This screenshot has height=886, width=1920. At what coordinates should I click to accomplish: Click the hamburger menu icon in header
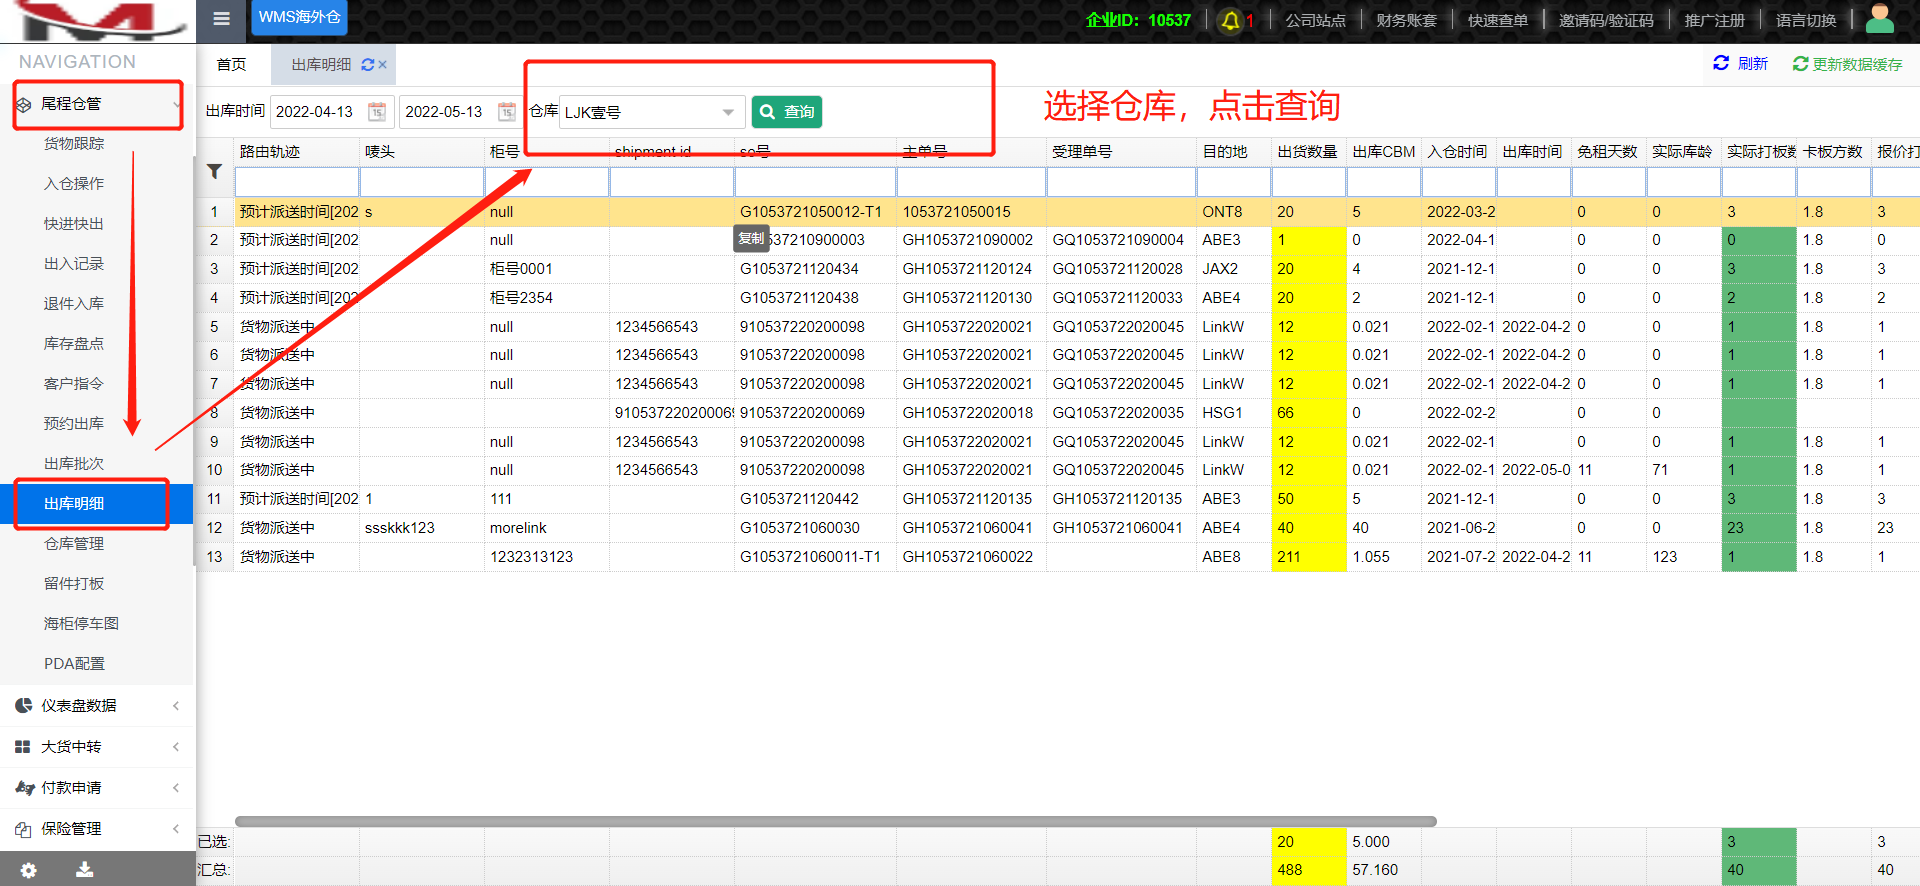click(221, 19)
